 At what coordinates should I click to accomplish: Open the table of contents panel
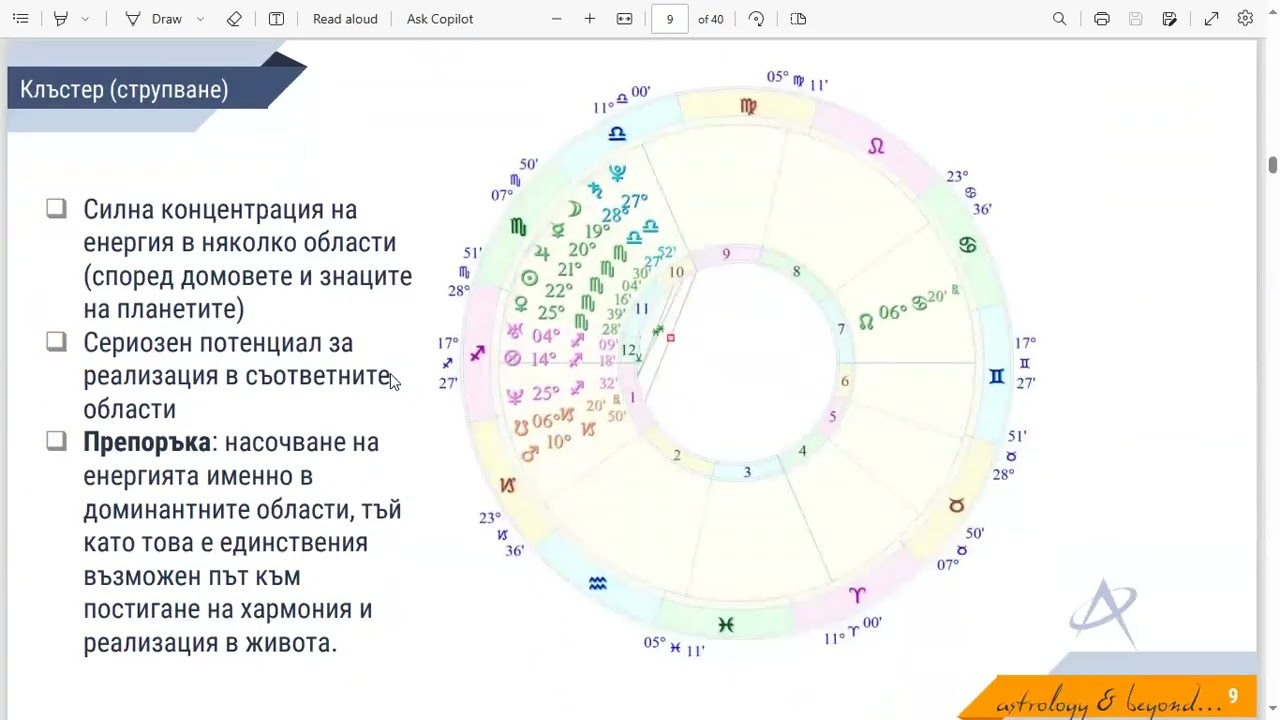(x=20, y=19)
